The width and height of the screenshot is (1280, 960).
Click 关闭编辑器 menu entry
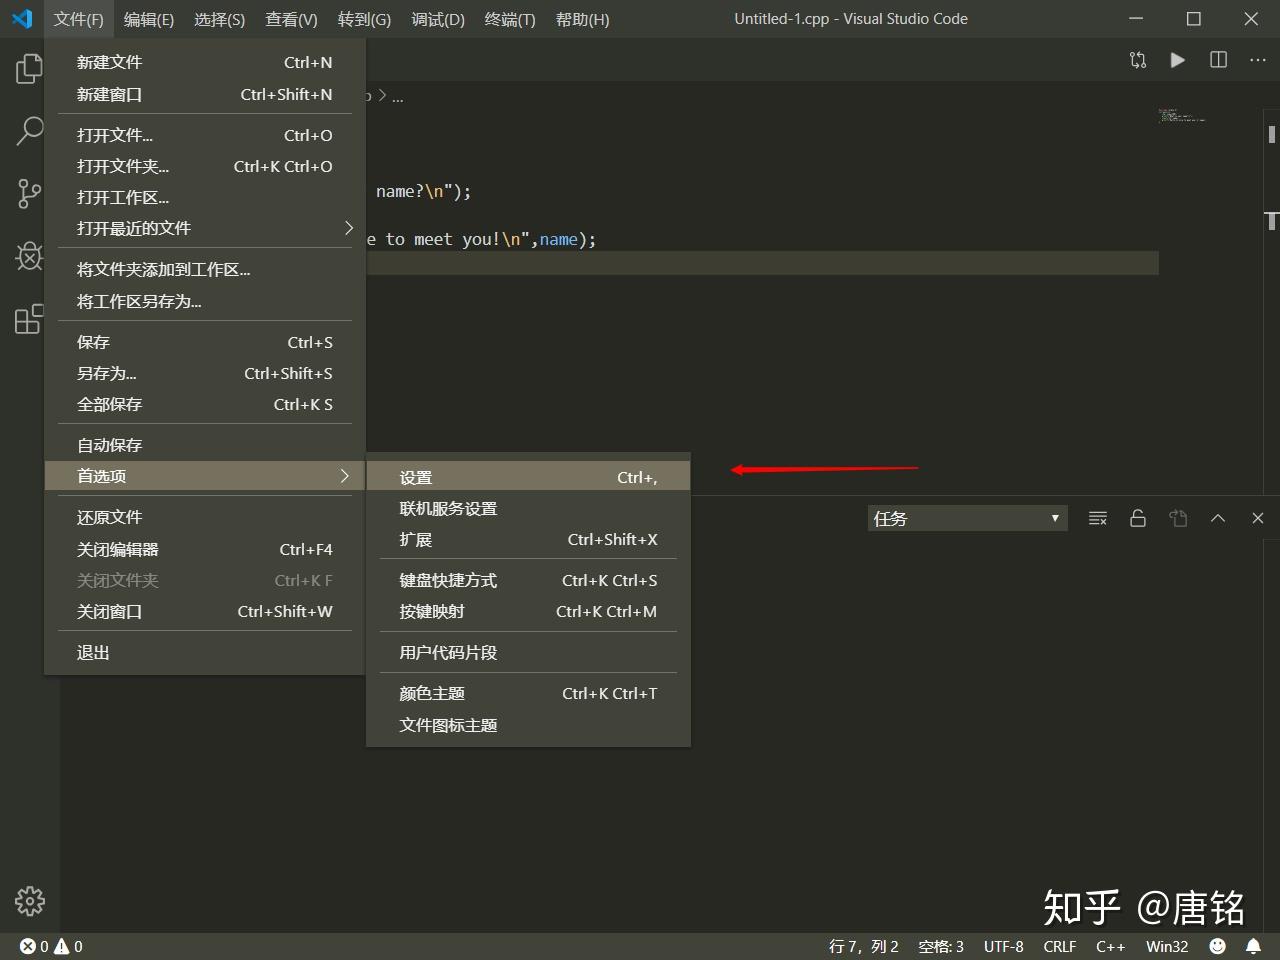(205, 549)
